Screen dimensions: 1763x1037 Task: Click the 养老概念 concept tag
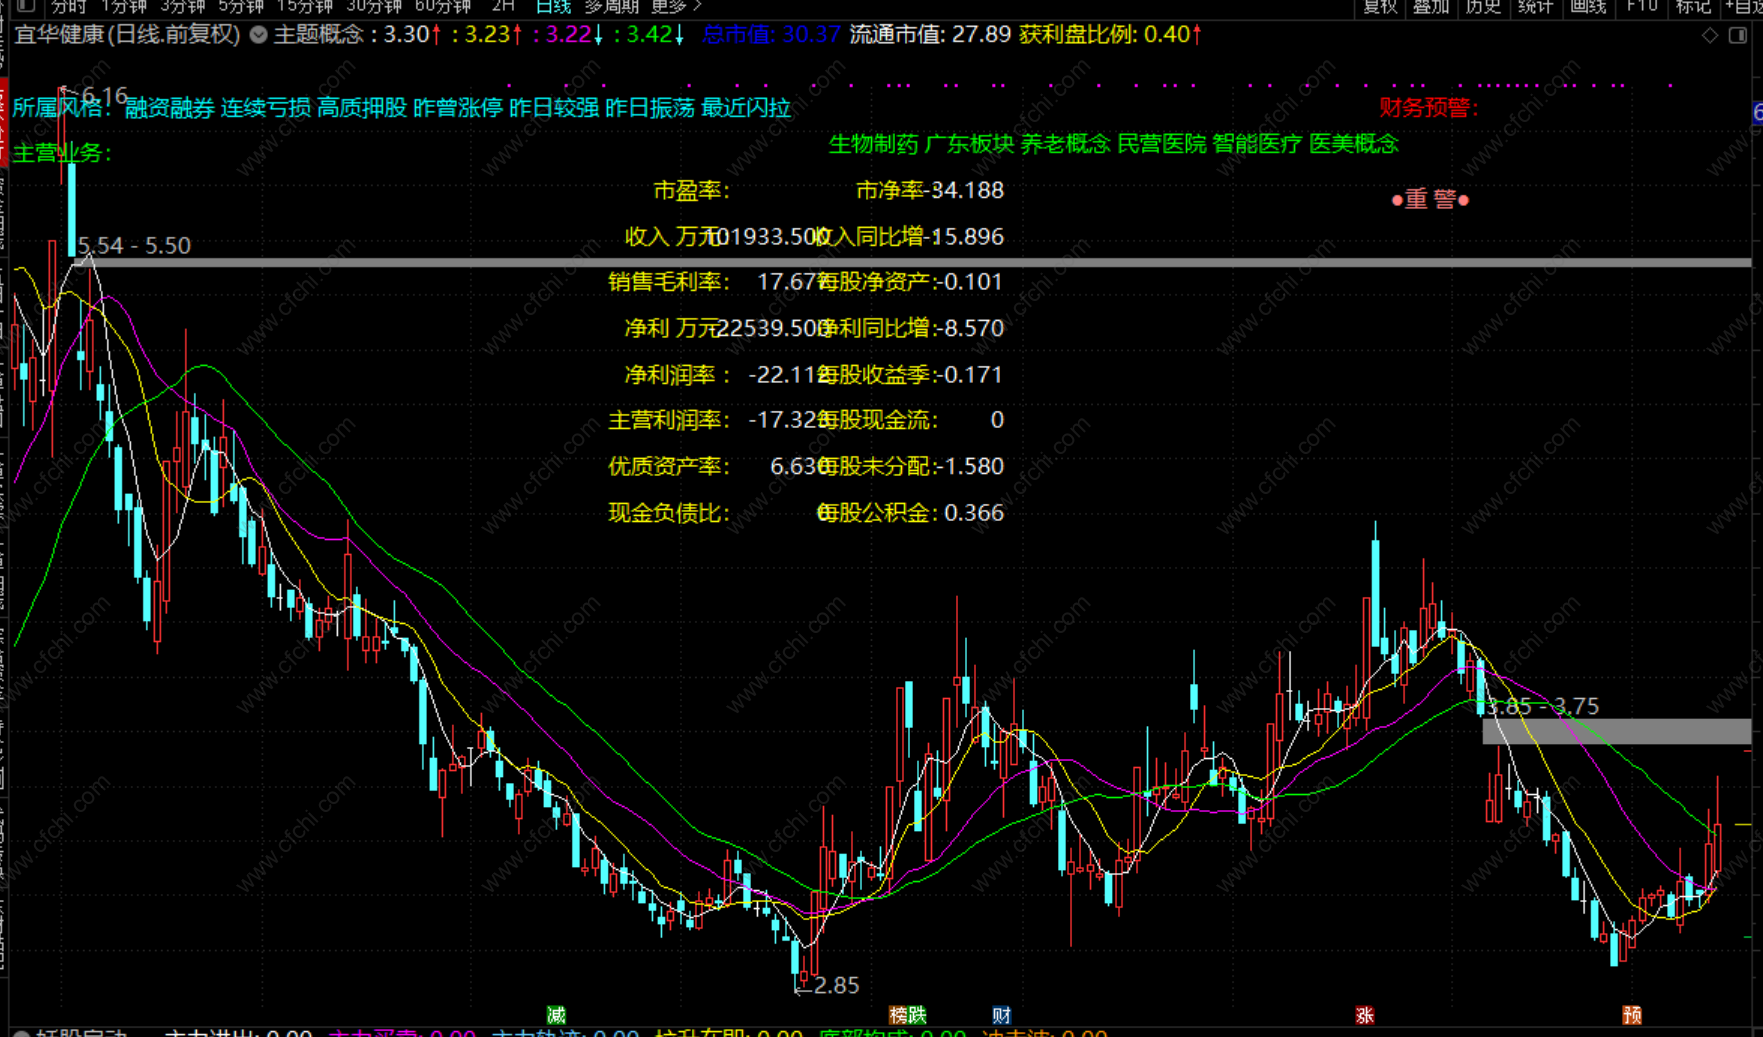pos(1065,144)
